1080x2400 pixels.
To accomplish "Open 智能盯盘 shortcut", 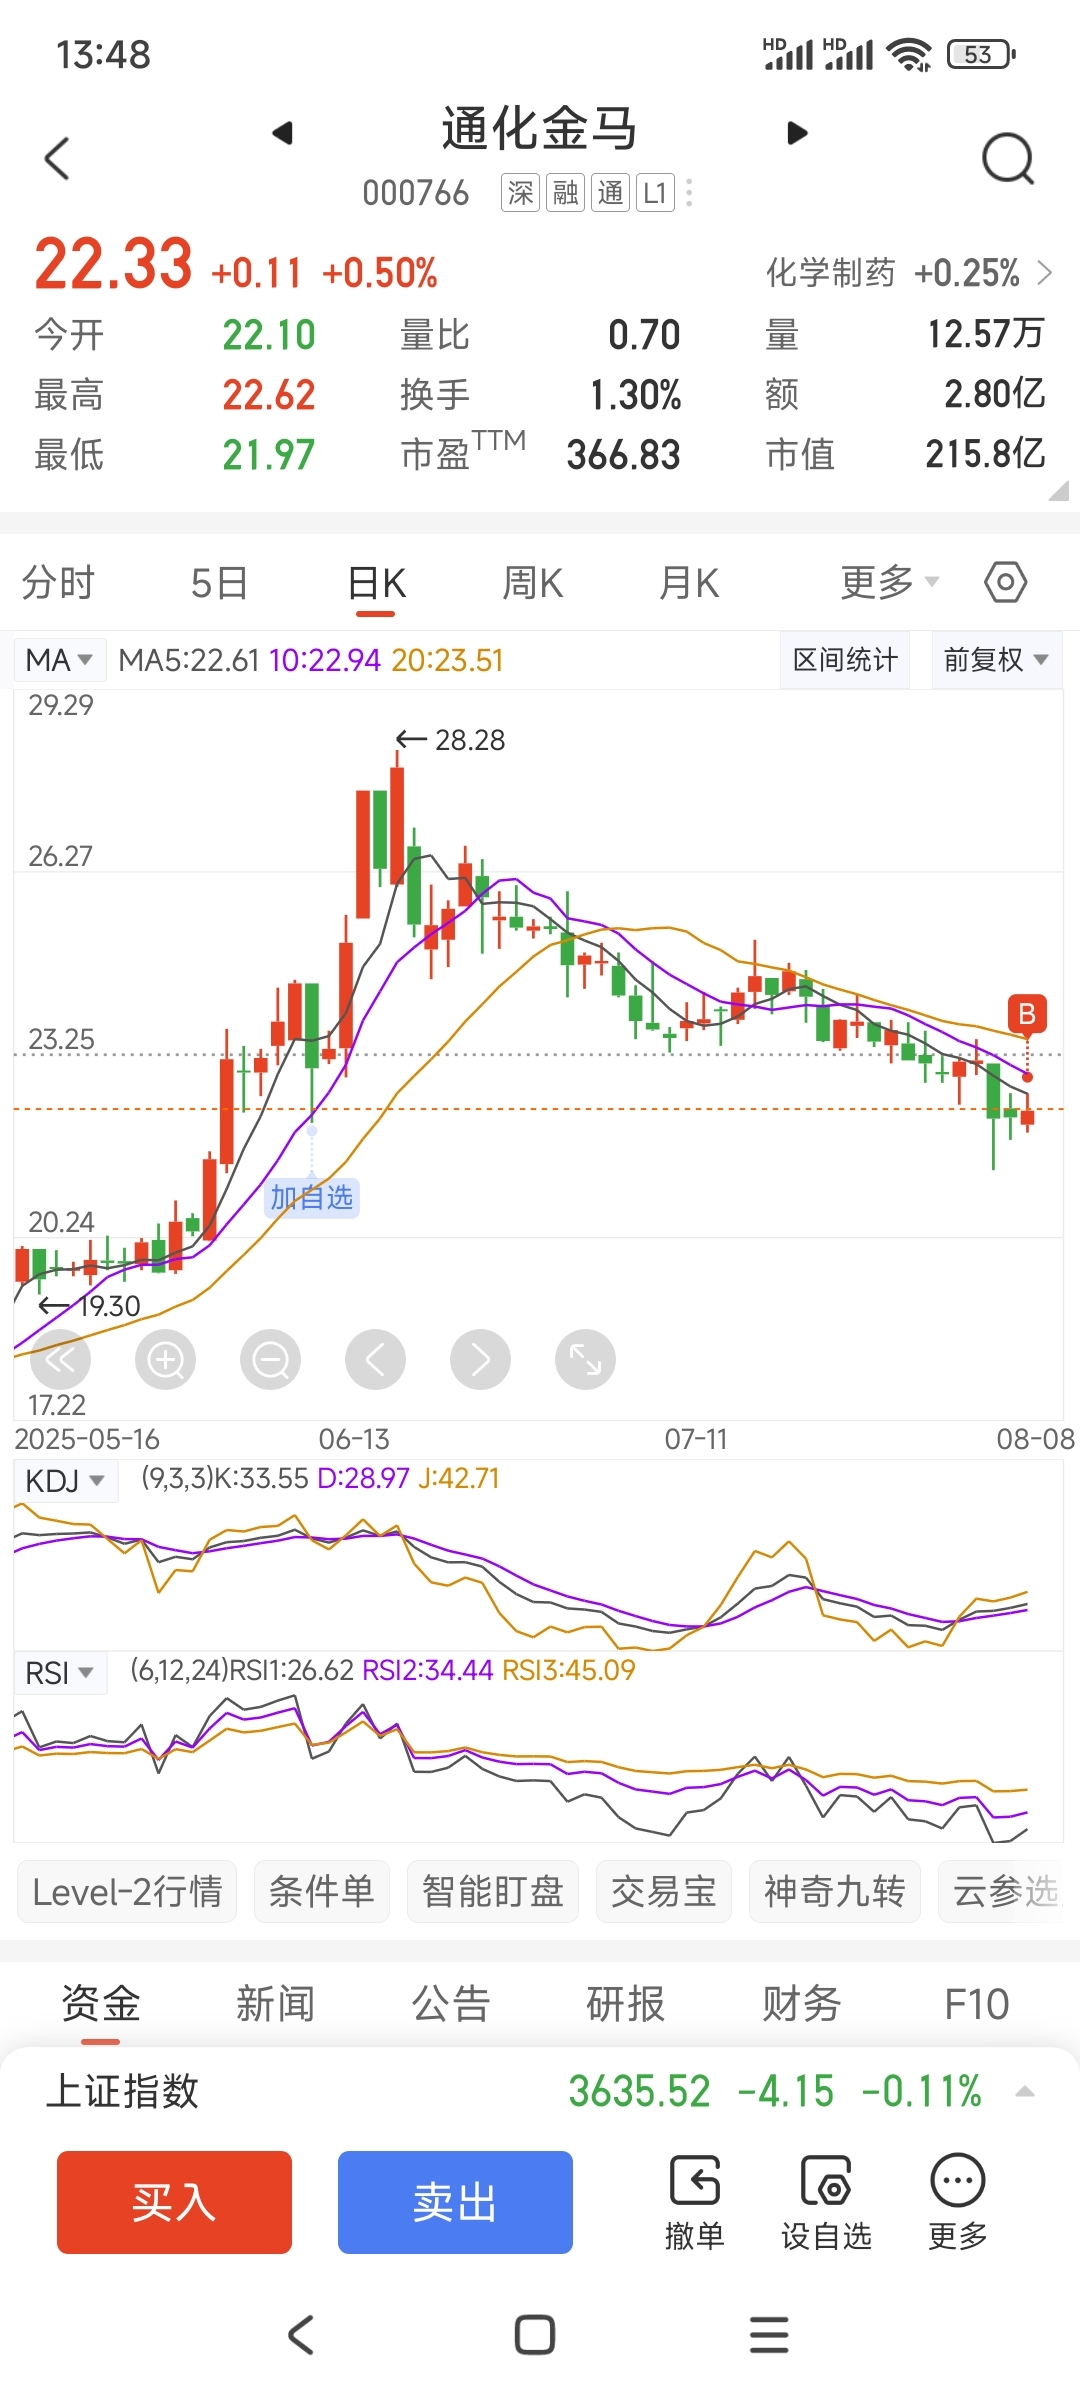I will (x=493, y=1891).
